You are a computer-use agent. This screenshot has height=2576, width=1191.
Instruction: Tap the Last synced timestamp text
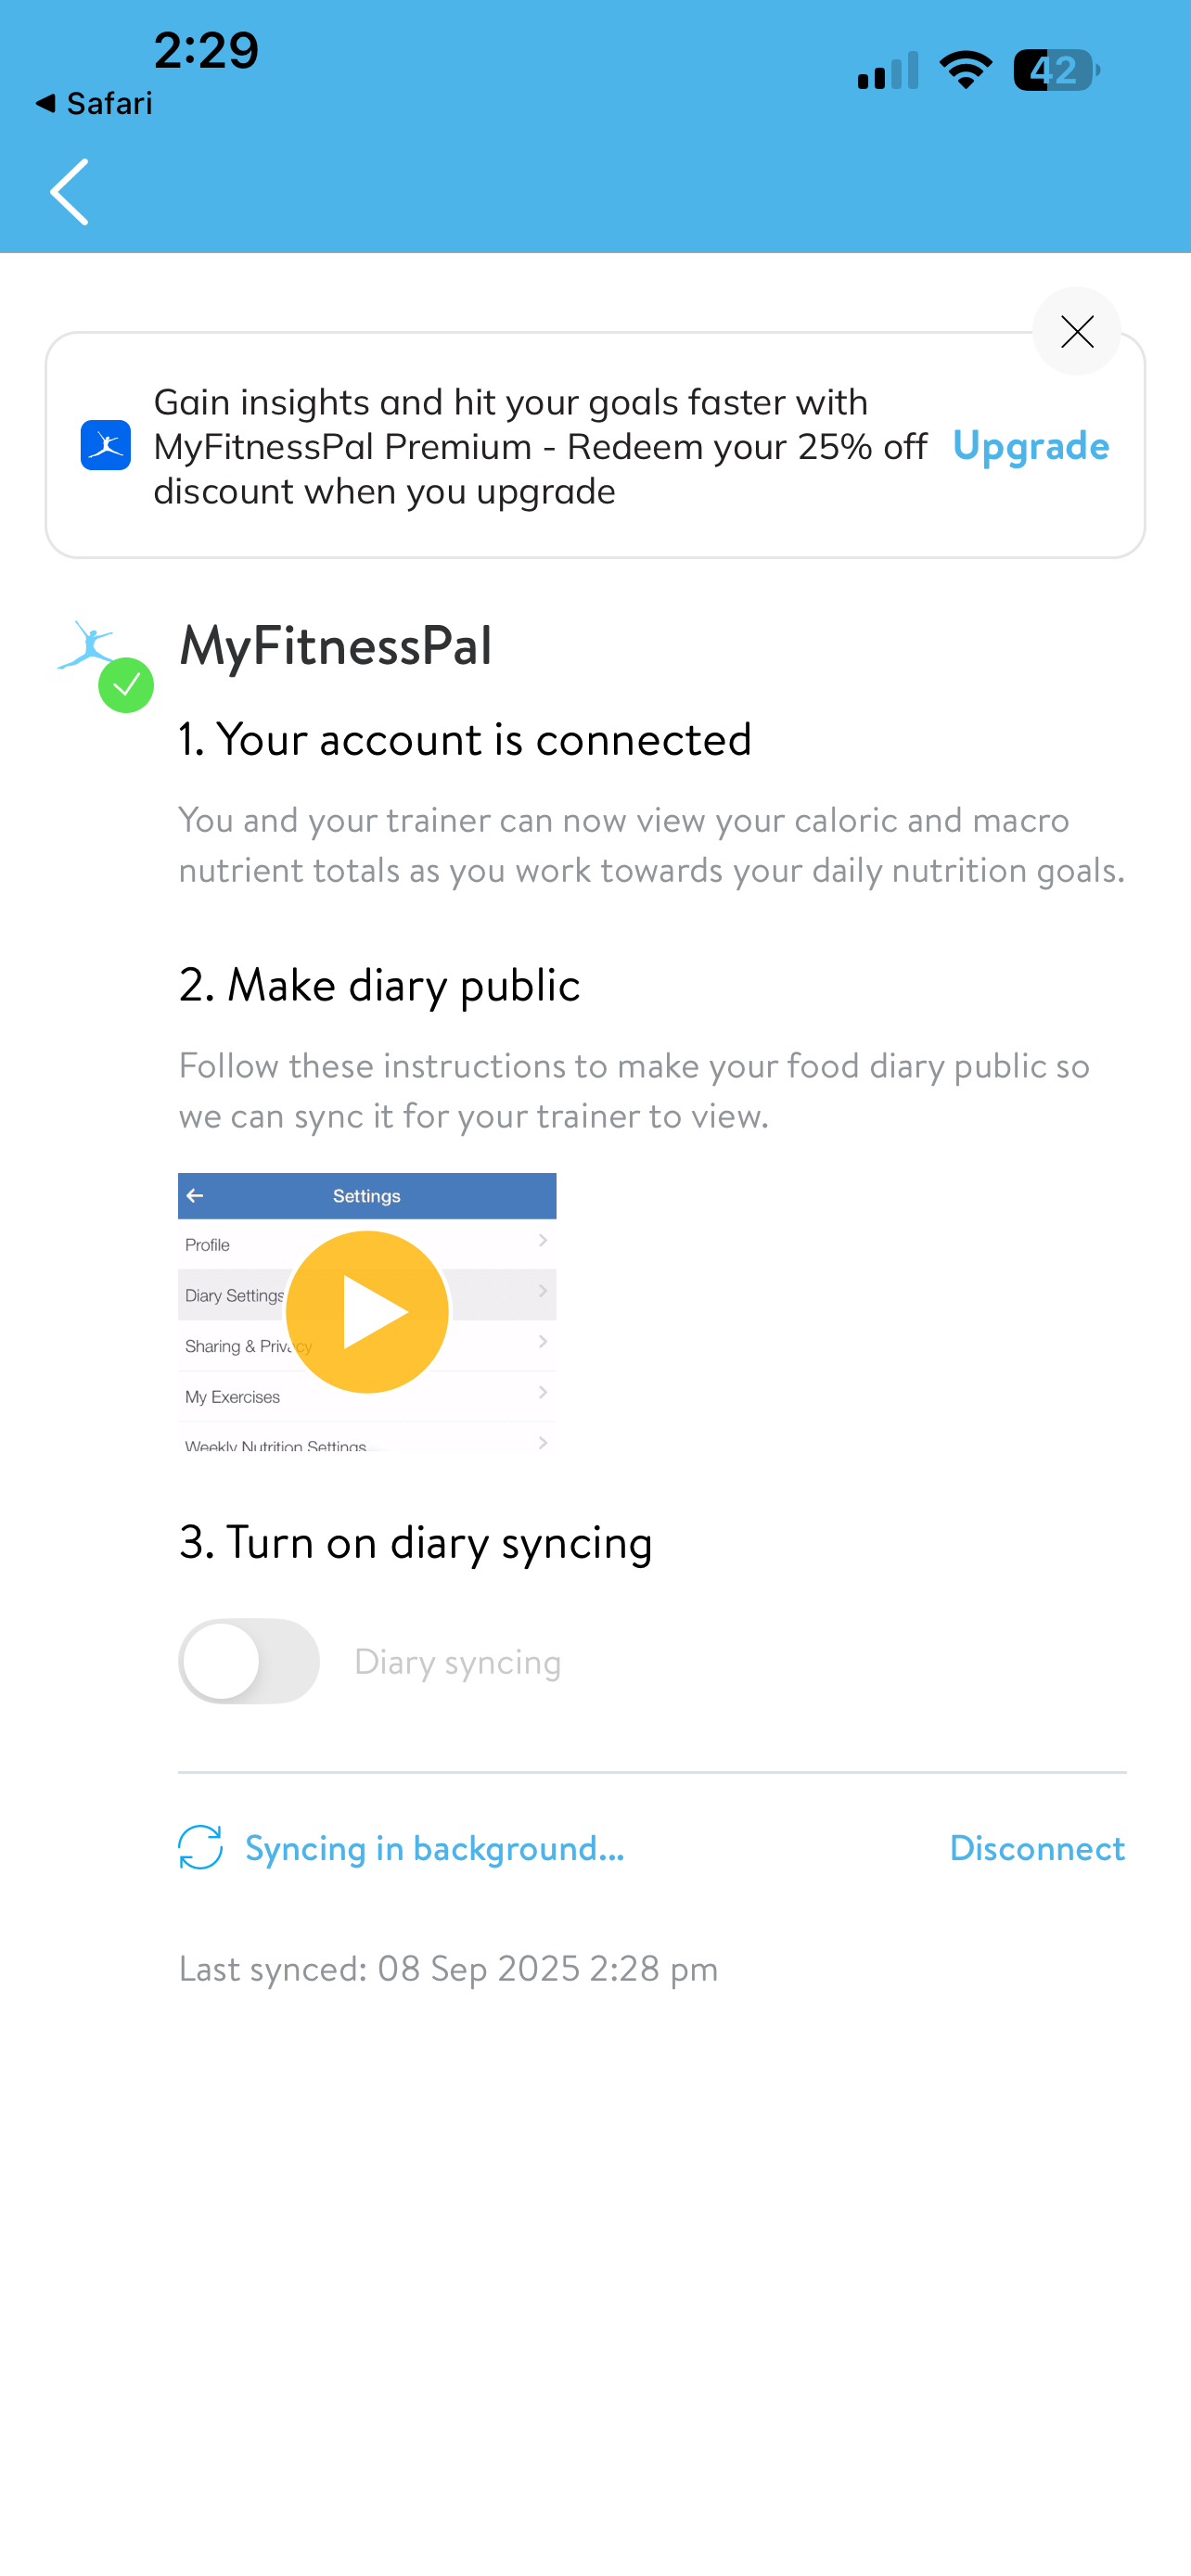pos(448,1968)
